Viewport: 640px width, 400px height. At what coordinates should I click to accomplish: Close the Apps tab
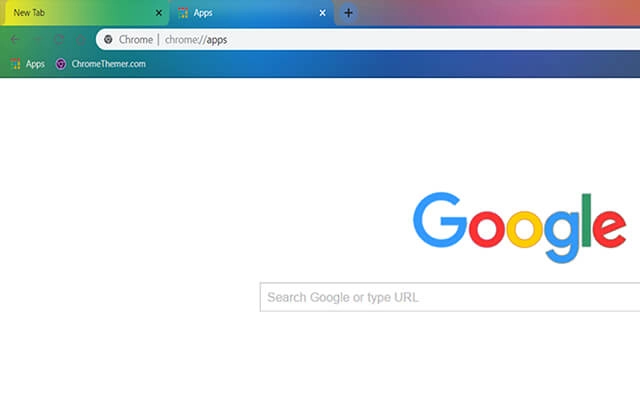click(322, 13)
